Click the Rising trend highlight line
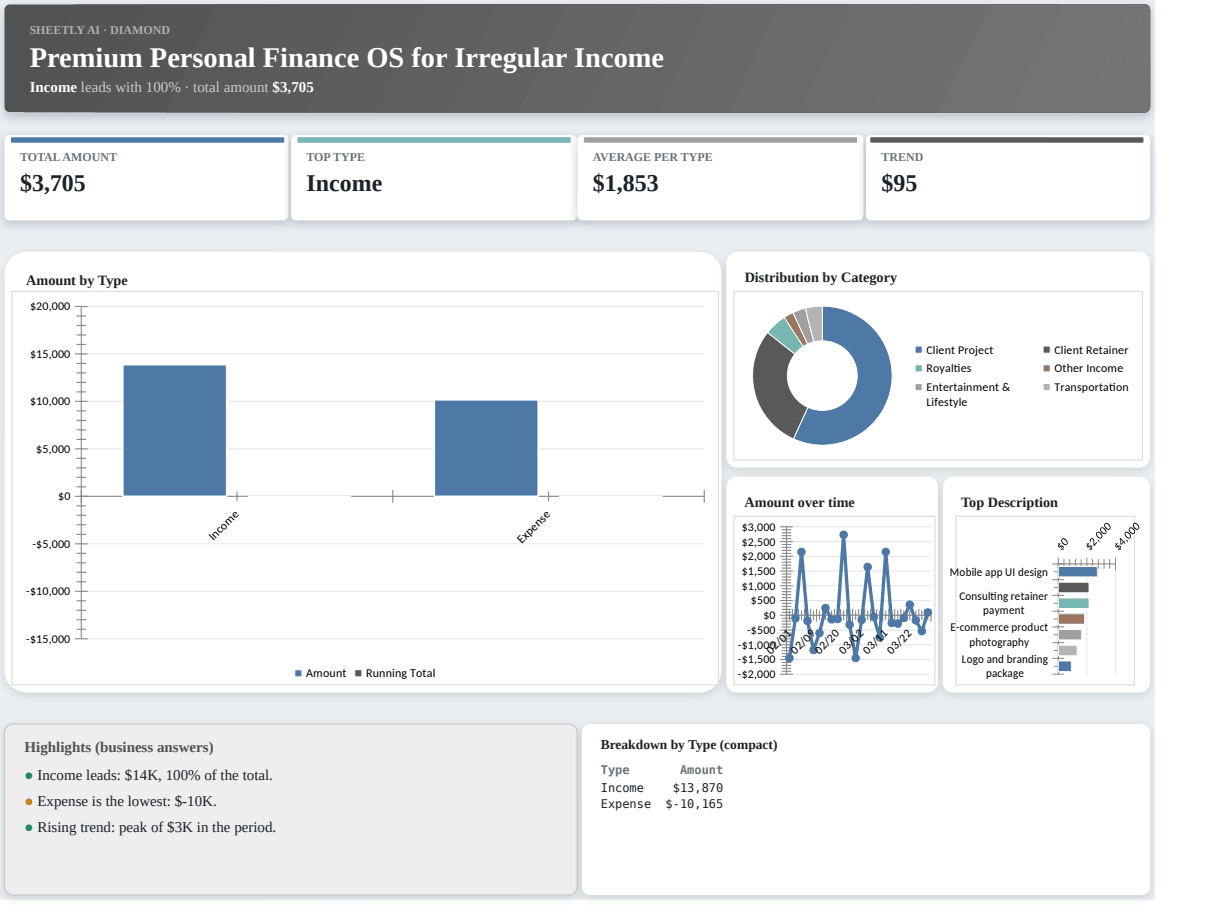Viewport: 1227px width, 922px height. [x=150, y=827]
